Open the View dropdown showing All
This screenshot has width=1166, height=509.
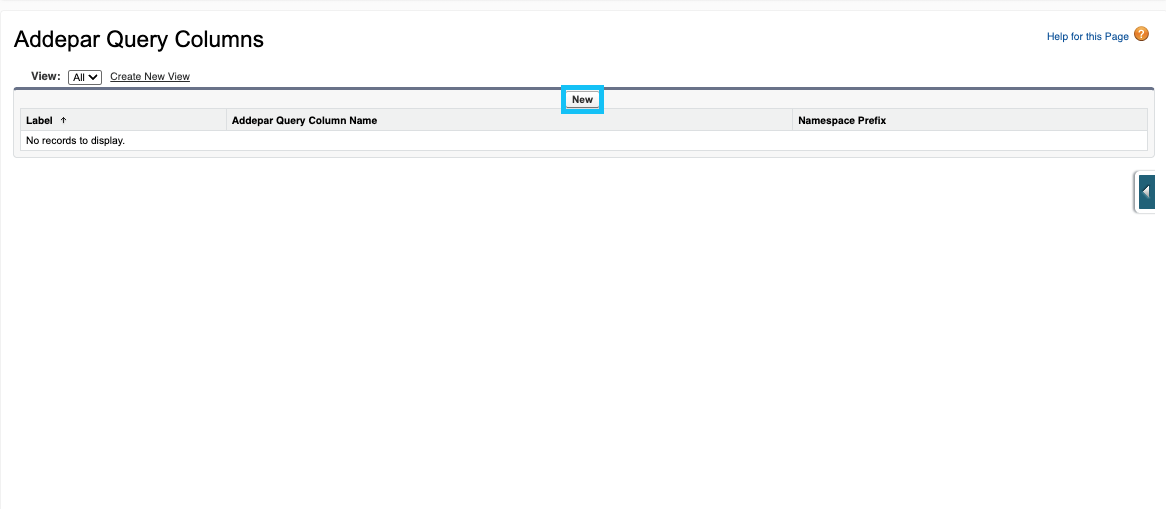(85, 77)
